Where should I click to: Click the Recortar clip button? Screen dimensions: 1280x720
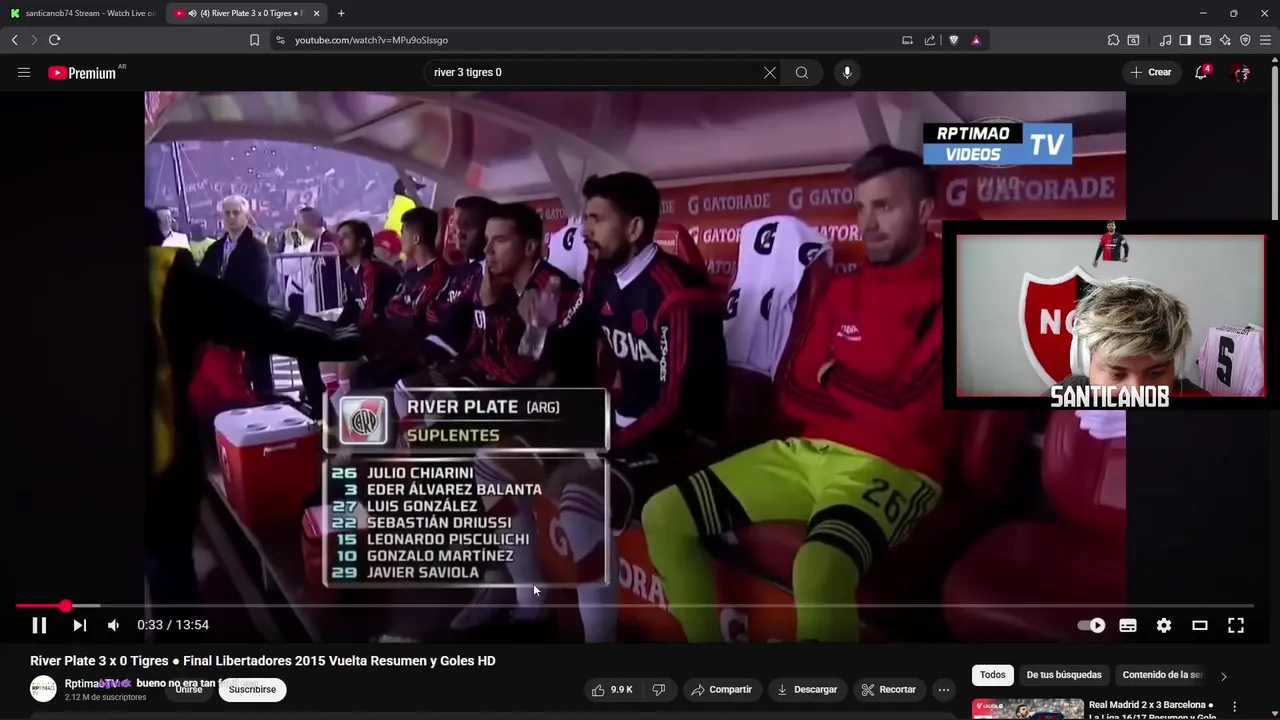888,689
